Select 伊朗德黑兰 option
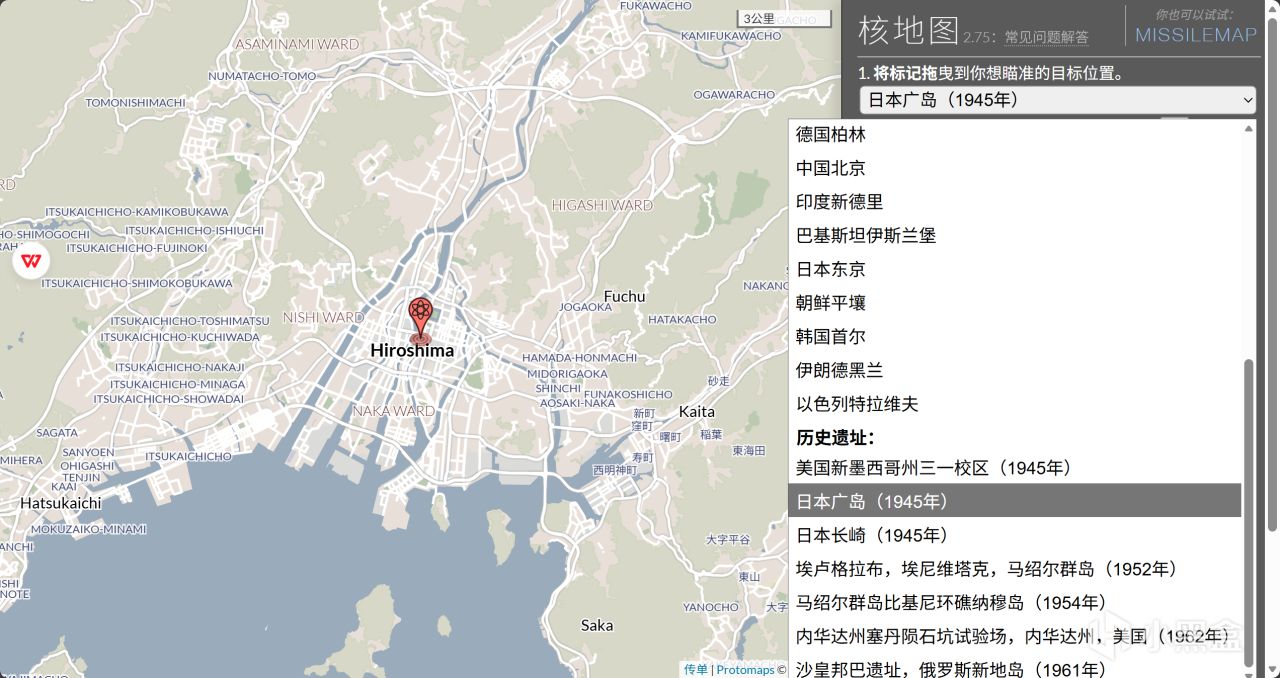The image size is (1280, 678). (1014, 371)
